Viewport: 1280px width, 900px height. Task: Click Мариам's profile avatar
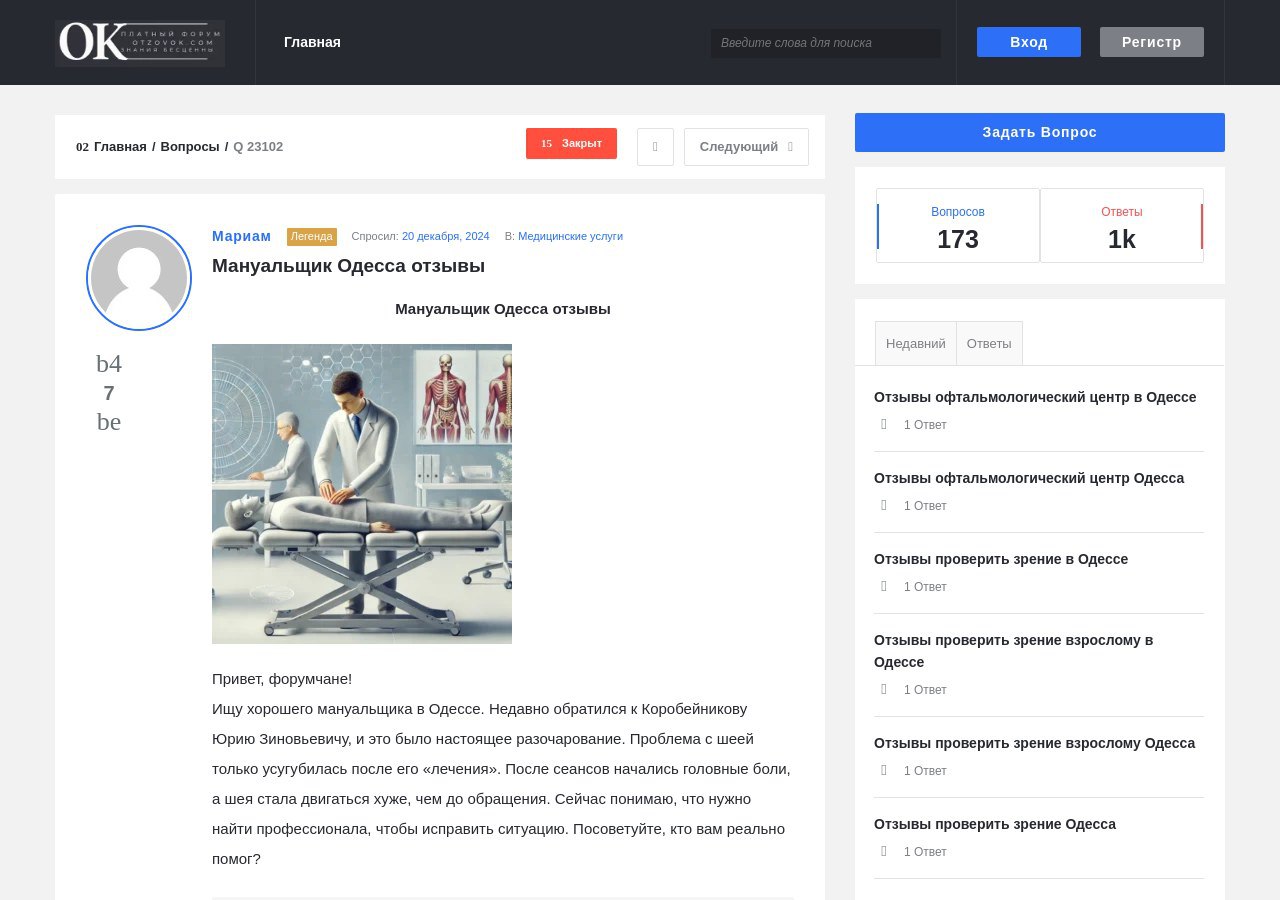coord(139,278)
